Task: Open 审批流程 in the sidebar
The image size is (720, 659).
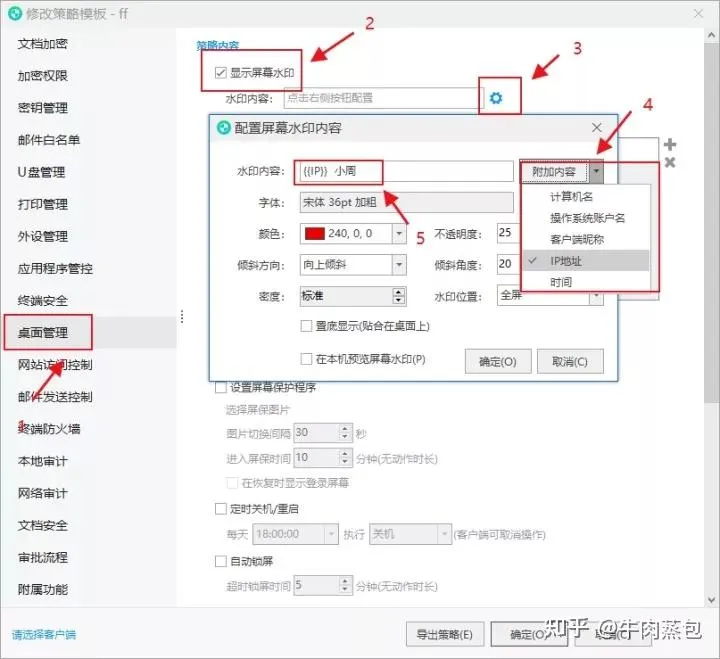Action: point(43,558)
